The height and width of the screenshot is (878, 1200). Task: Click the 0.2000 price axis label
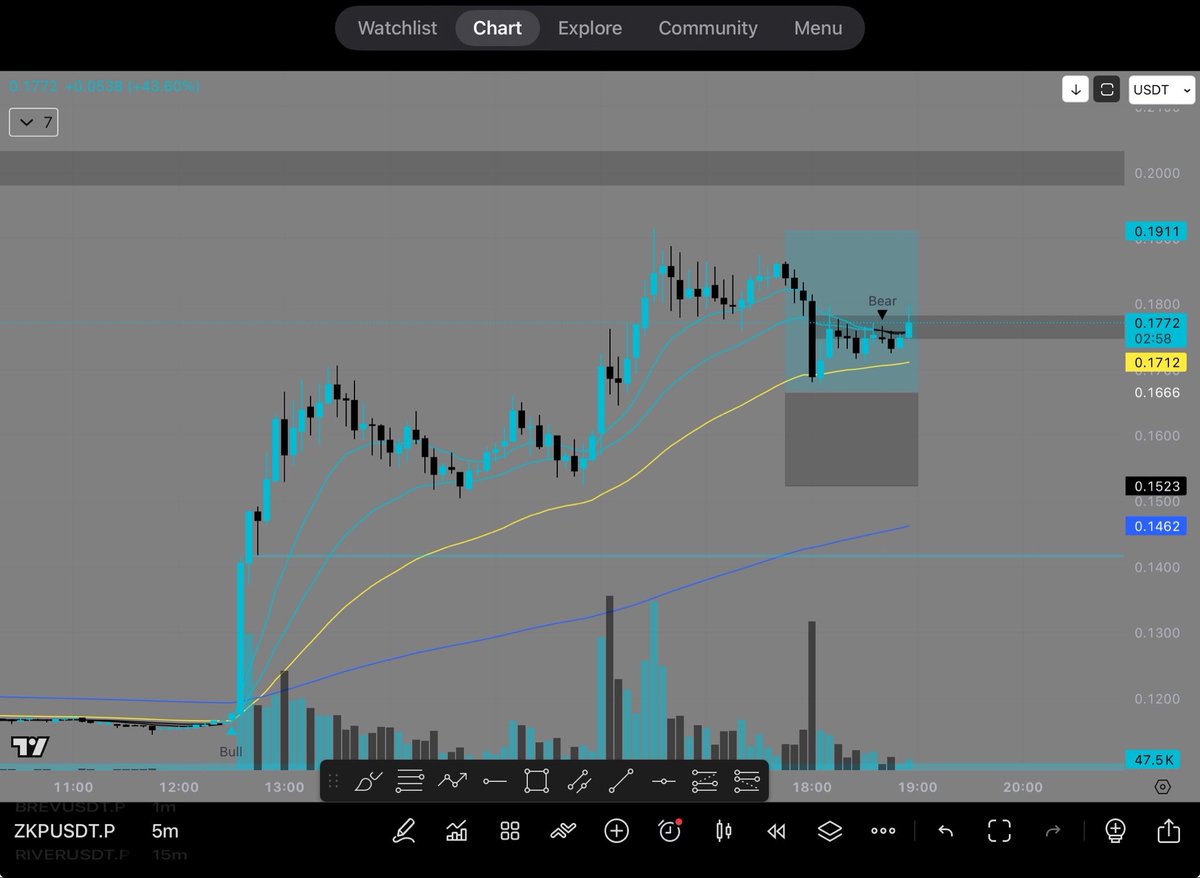point(1157,174)
